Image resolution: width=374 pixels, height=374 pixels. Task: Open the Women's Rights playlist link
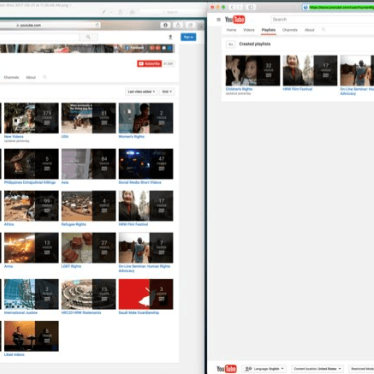[131, 137]
